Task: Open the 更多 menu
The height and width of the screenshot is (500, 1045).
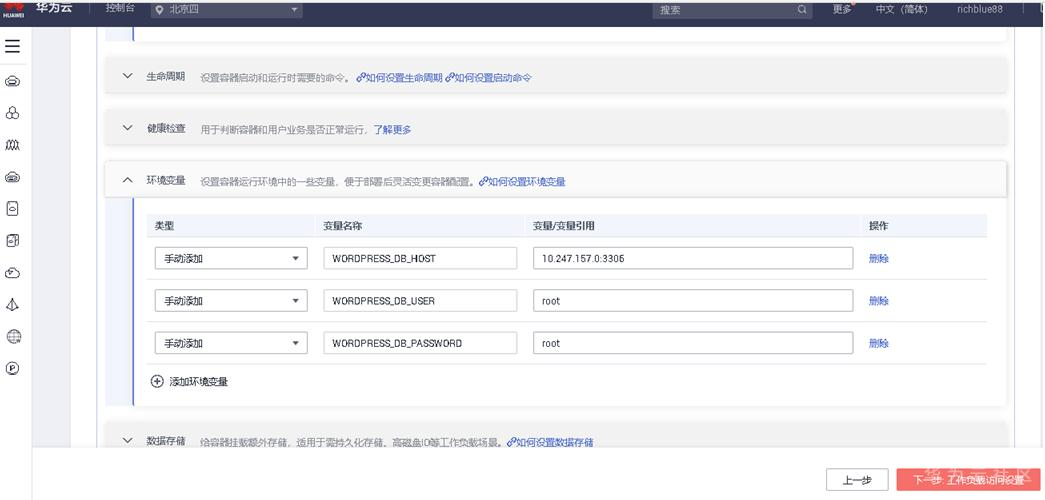Action: [842, 10]
